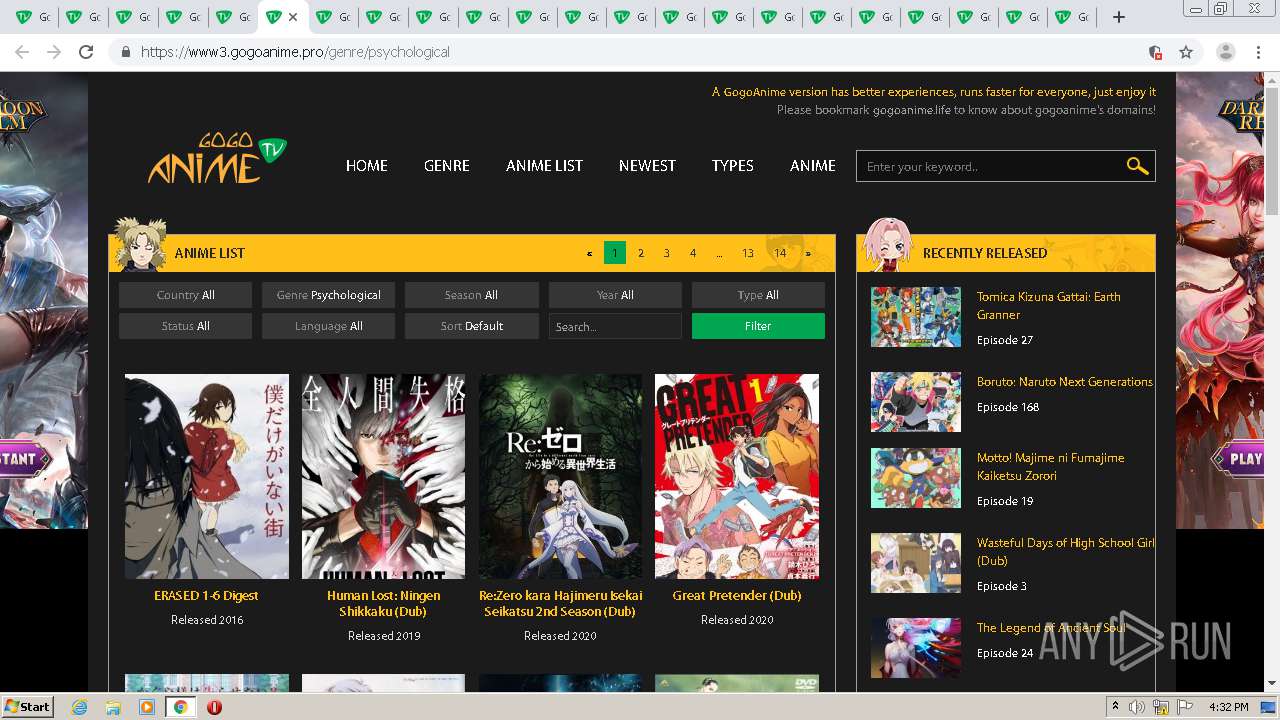The height and width of the screenshot is (720, 1280).
Task: Go to page 3 of anime list
Action: click(x=667, y=253)
